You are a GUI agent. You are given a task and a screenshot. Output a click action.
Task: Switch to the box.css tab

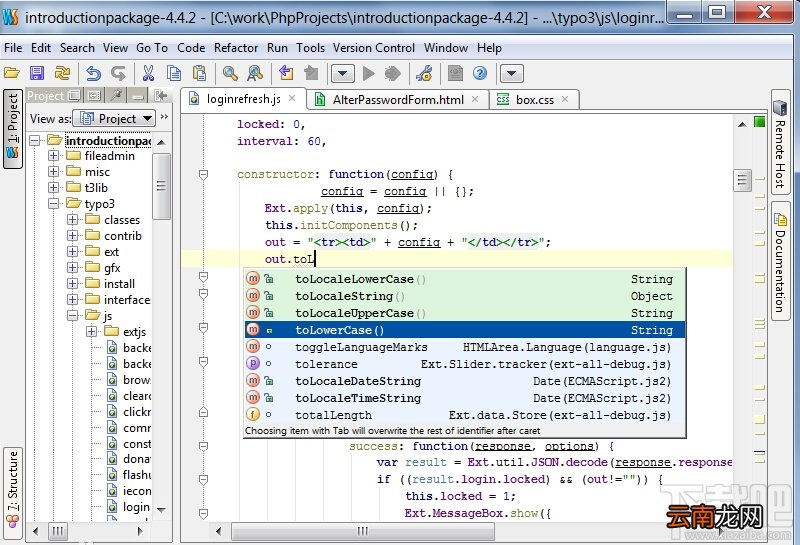(534, 100)
